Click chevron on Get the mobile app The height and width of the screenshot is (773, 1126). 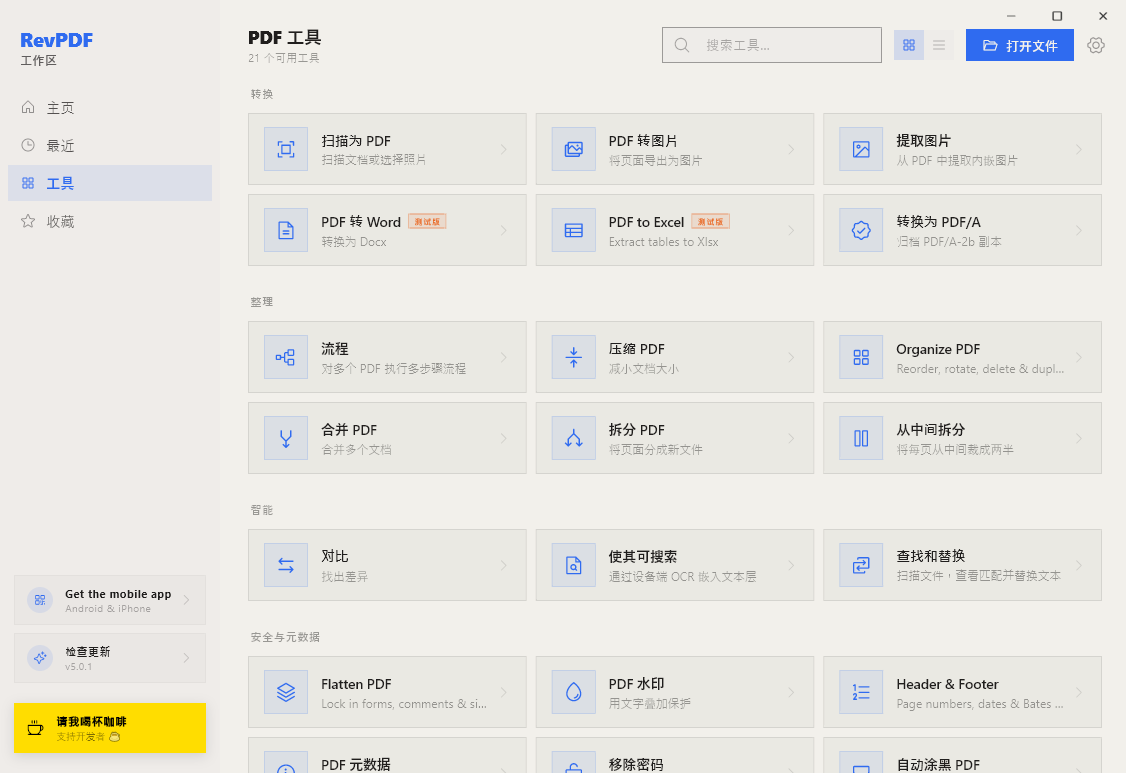(x=186, y=600)
